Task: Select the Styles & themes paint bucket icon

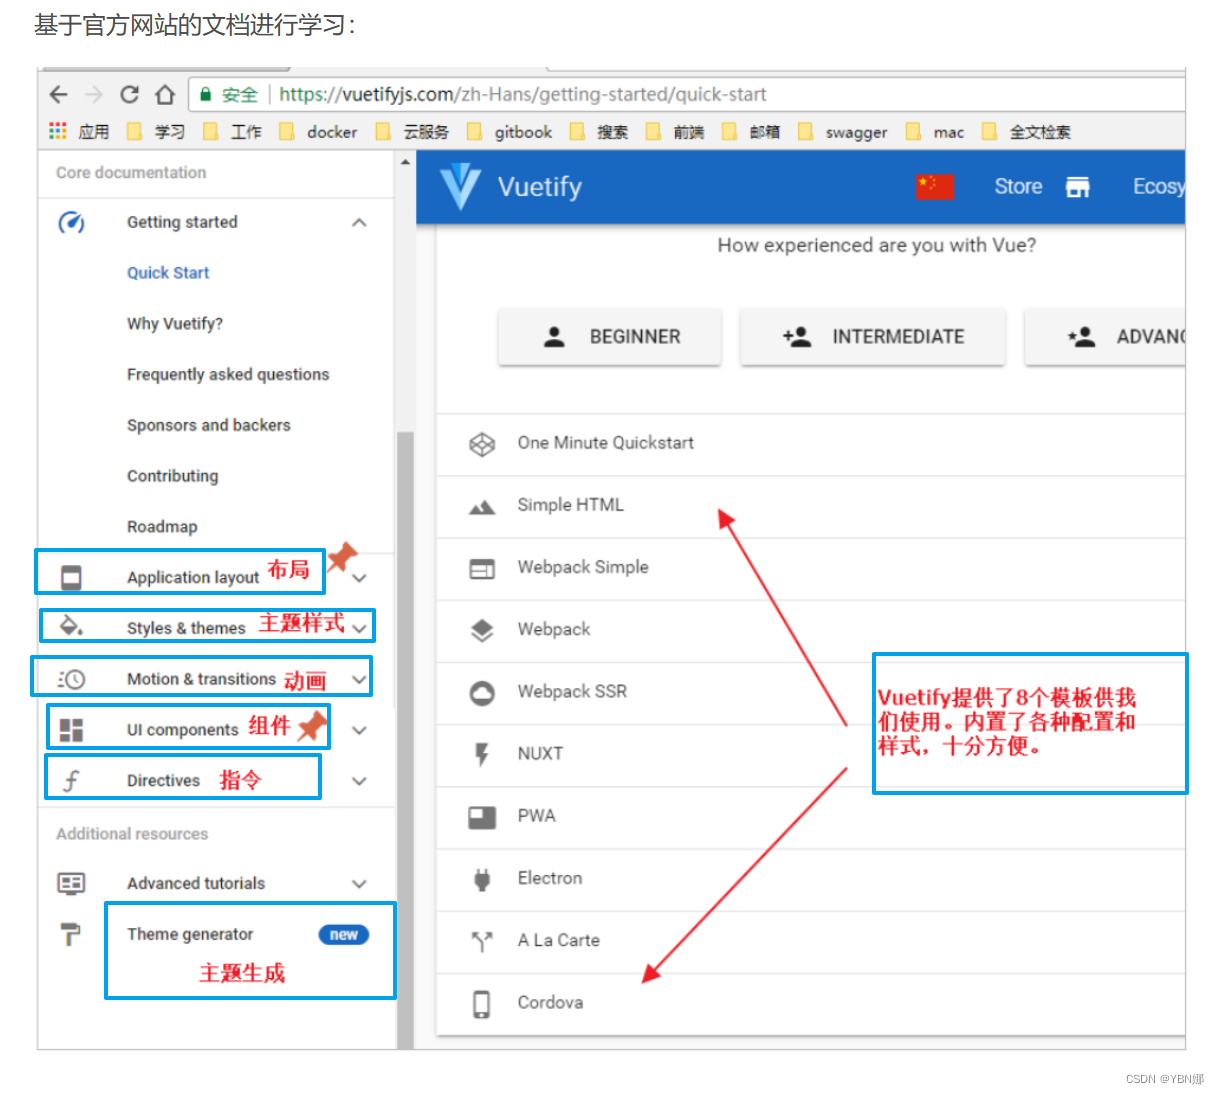Action: (71, 627)
